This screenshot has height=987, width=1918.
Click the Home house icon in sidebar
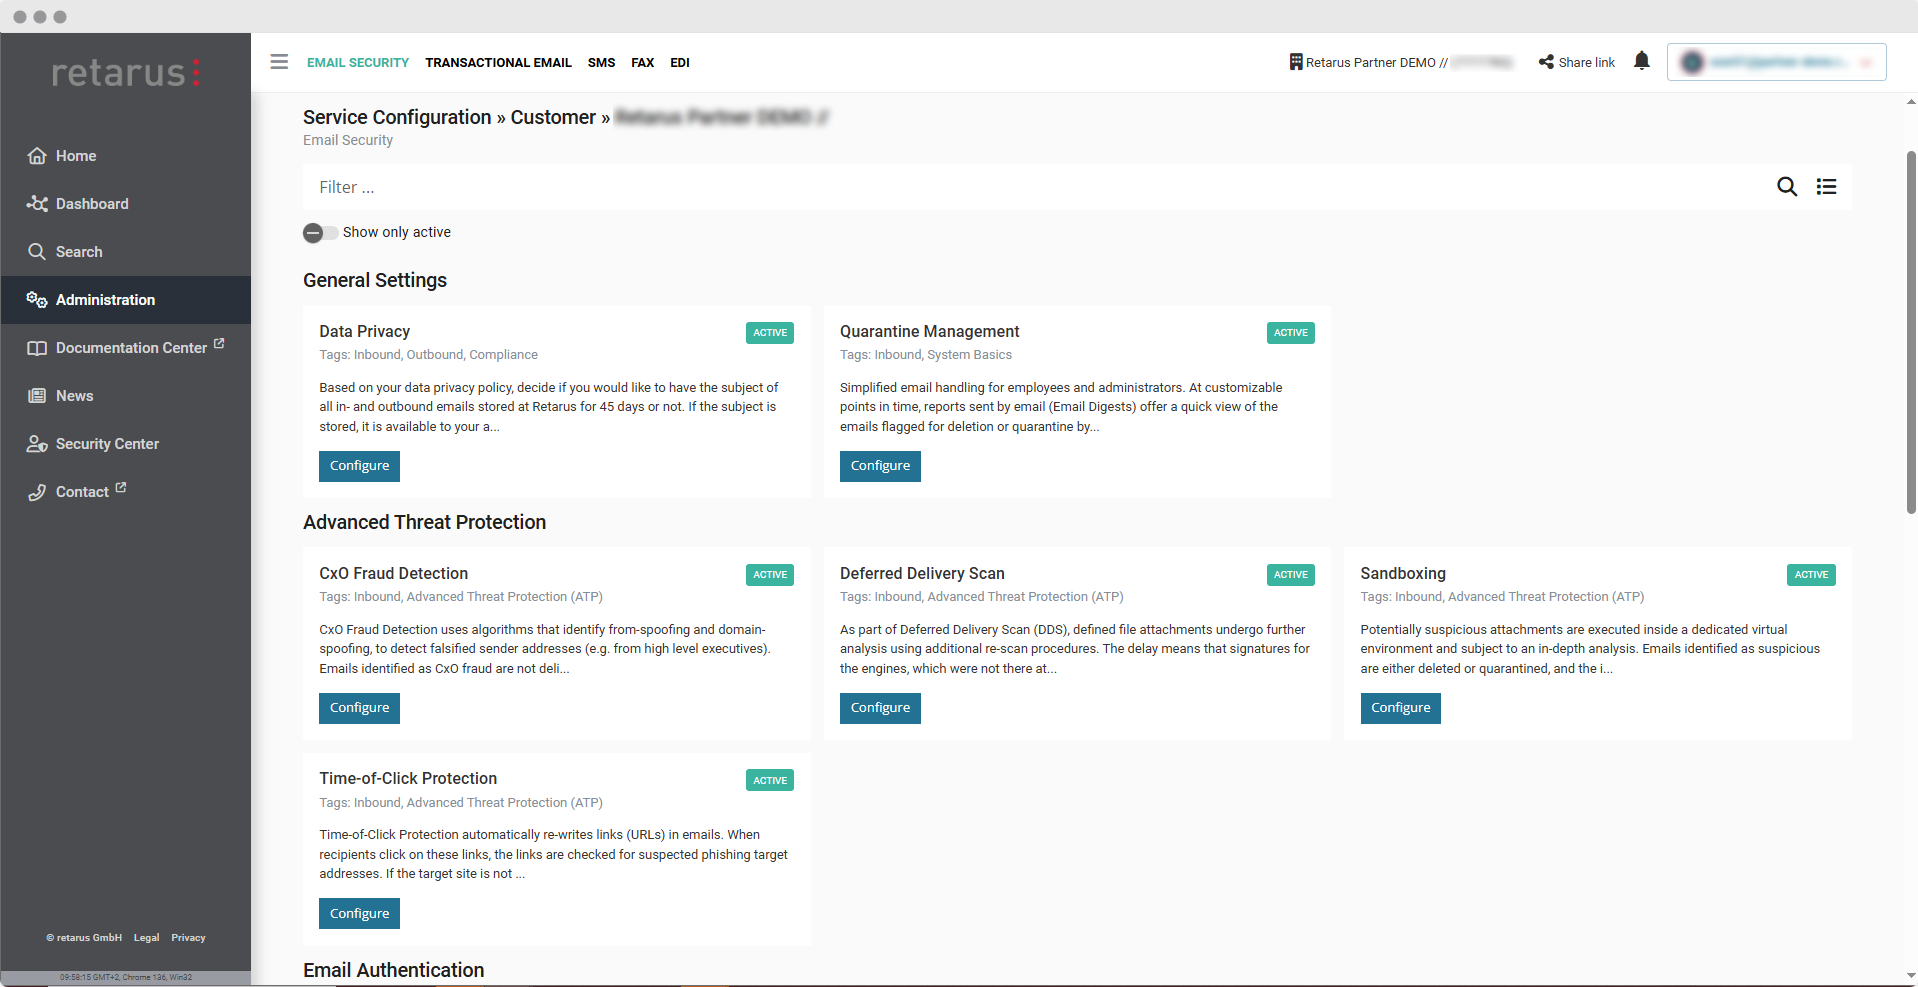click(37, 156)
